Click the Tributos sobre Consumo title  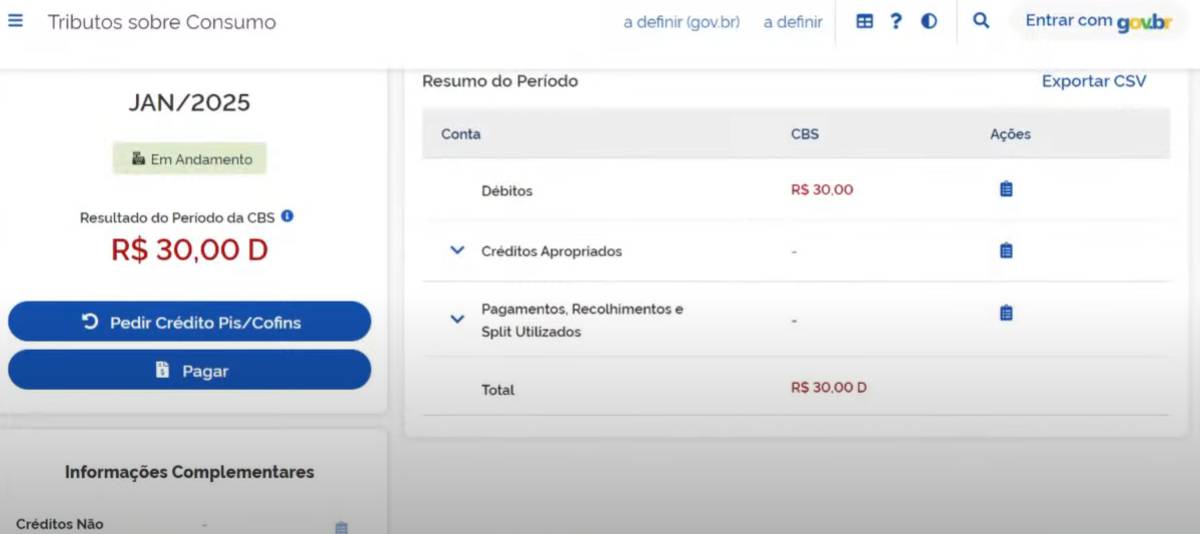[162, 22]
